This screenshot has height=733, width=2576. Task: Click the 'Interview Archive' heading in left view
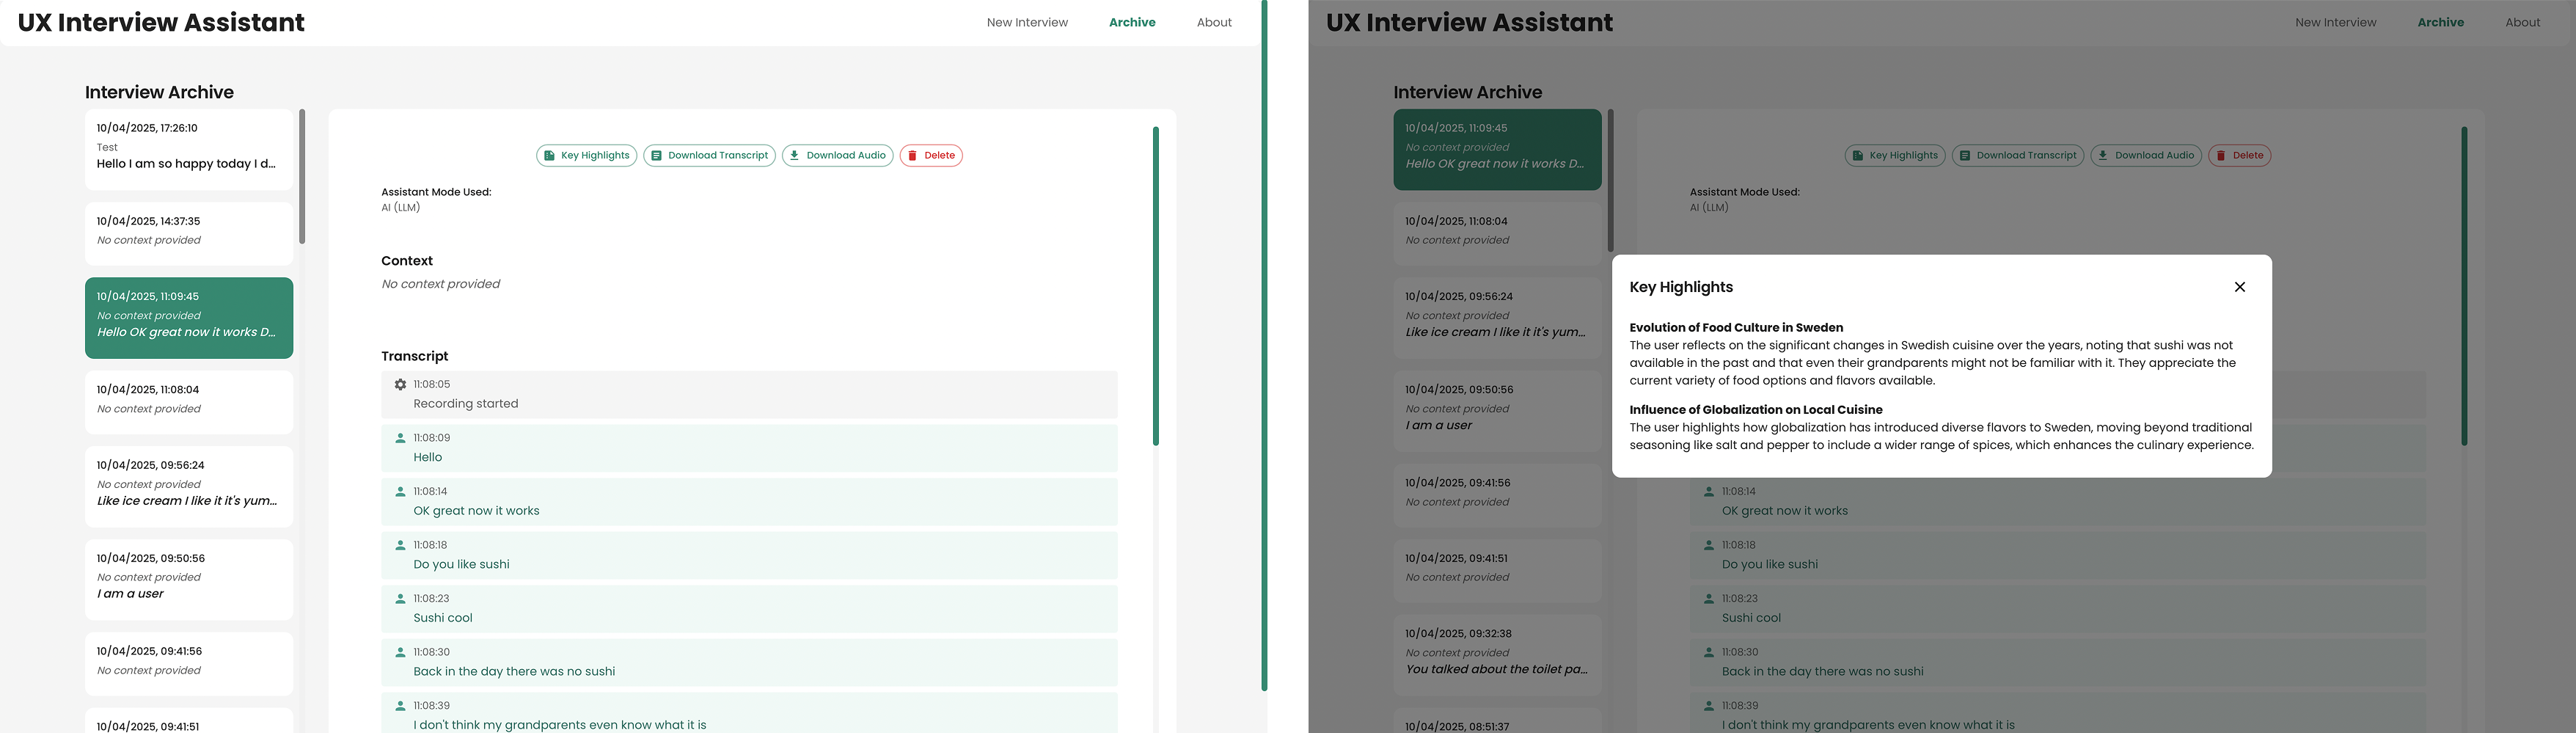coord(159,92)
